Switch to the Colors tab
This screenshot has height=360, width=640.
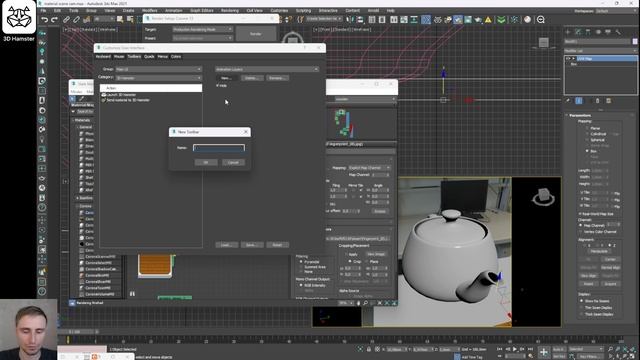point(176,57)
